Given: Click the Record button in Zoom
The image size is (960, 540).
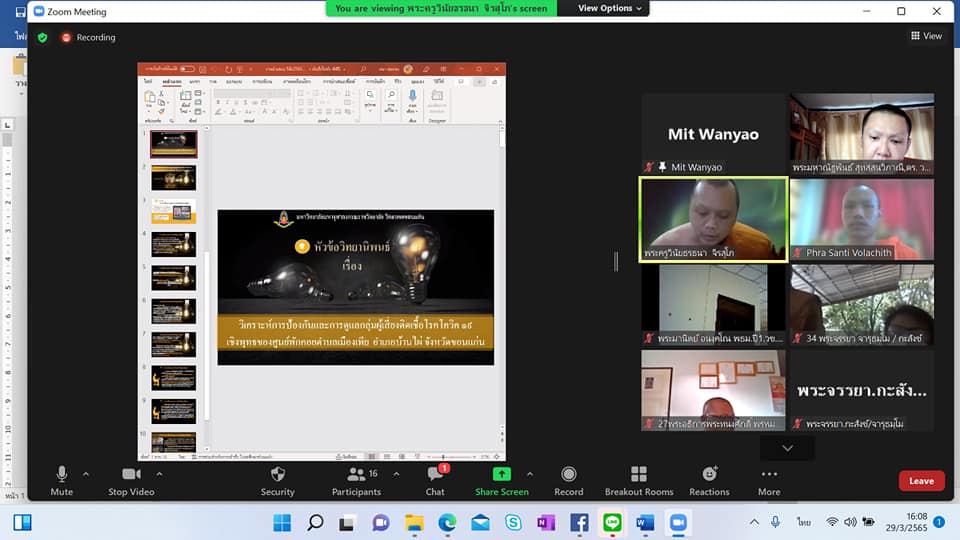Looking at the screenshot, I should pos(569,481).
